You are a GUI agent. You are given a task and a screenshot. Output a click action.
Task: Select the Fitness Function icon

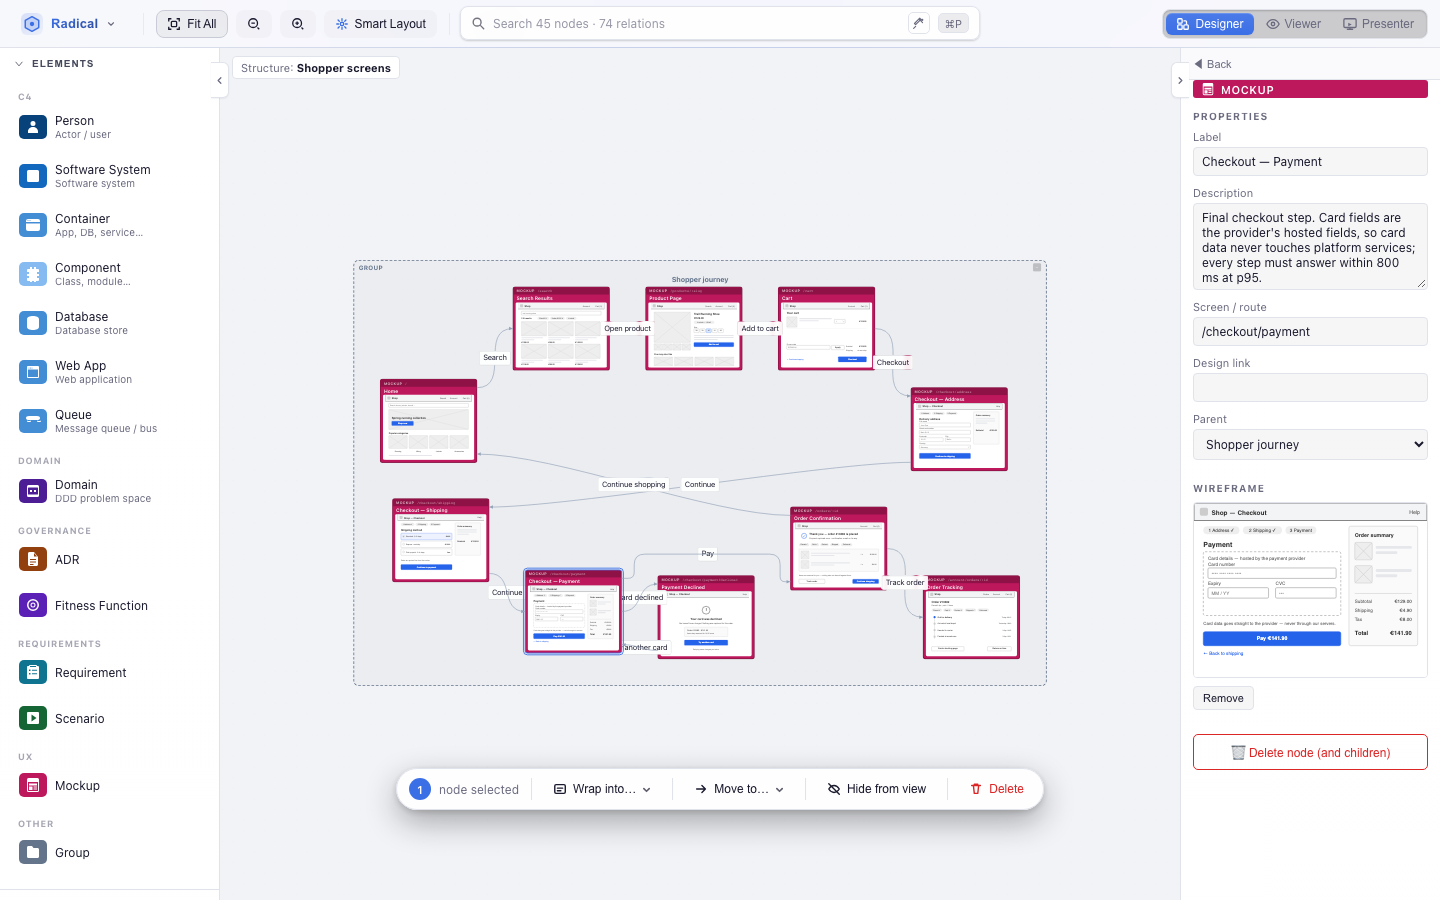tap(33, 605)
